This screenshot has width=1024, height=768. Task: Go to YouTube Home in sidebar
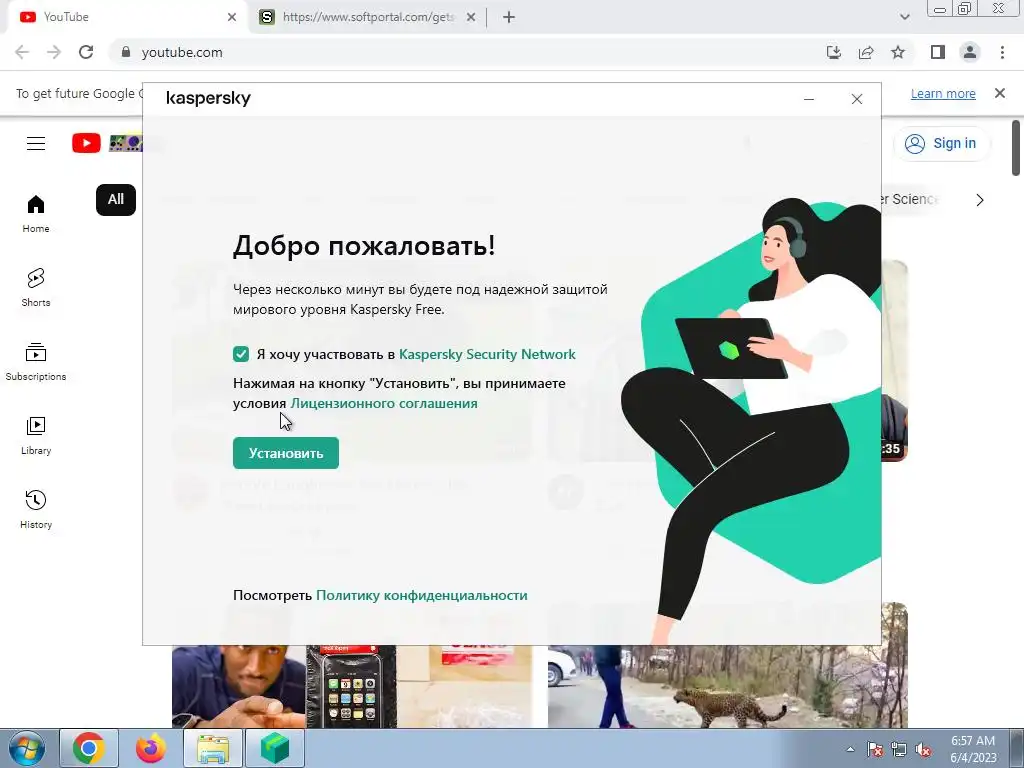(36, 214)
